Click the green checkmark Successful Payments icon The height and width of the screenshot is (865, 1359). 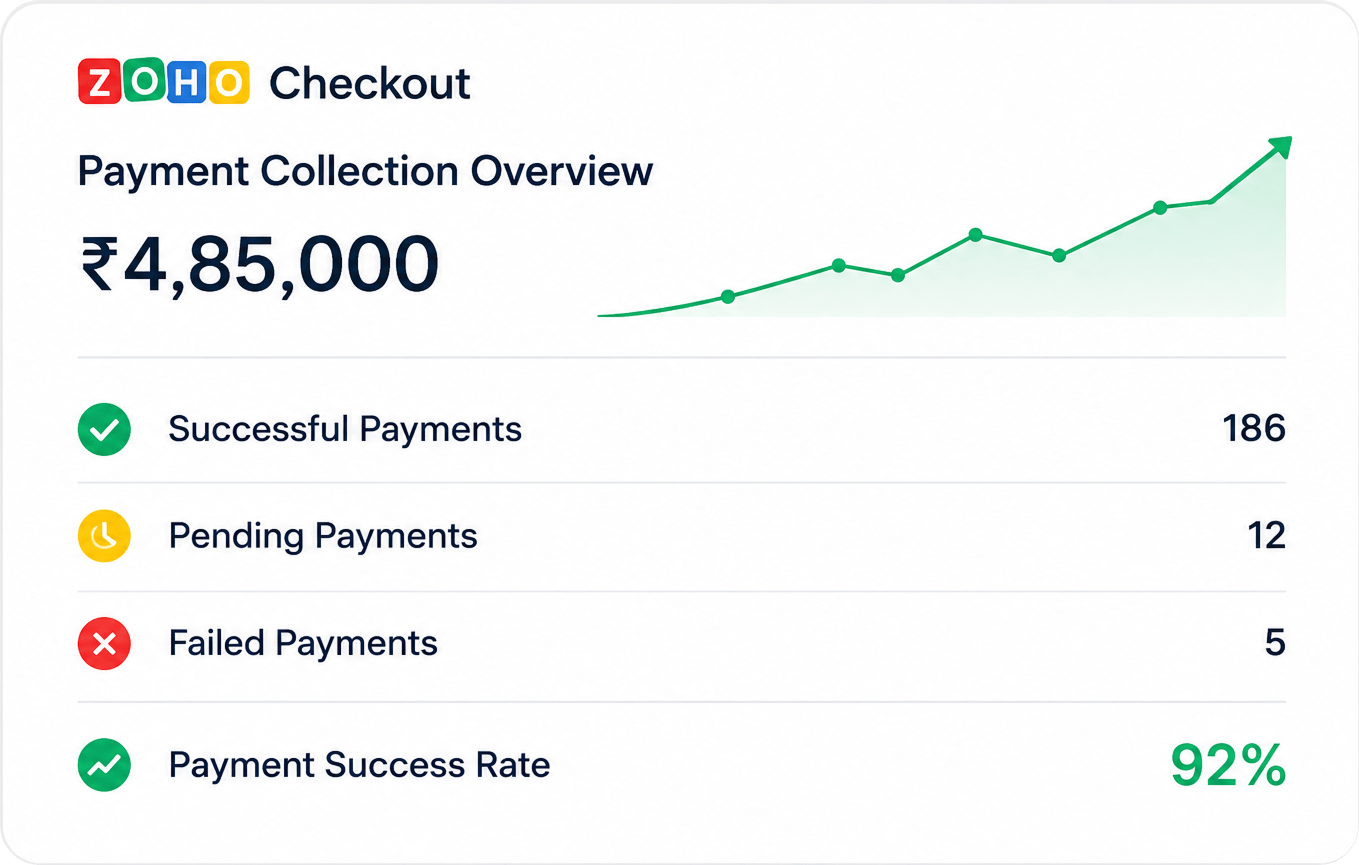point(104,430)
